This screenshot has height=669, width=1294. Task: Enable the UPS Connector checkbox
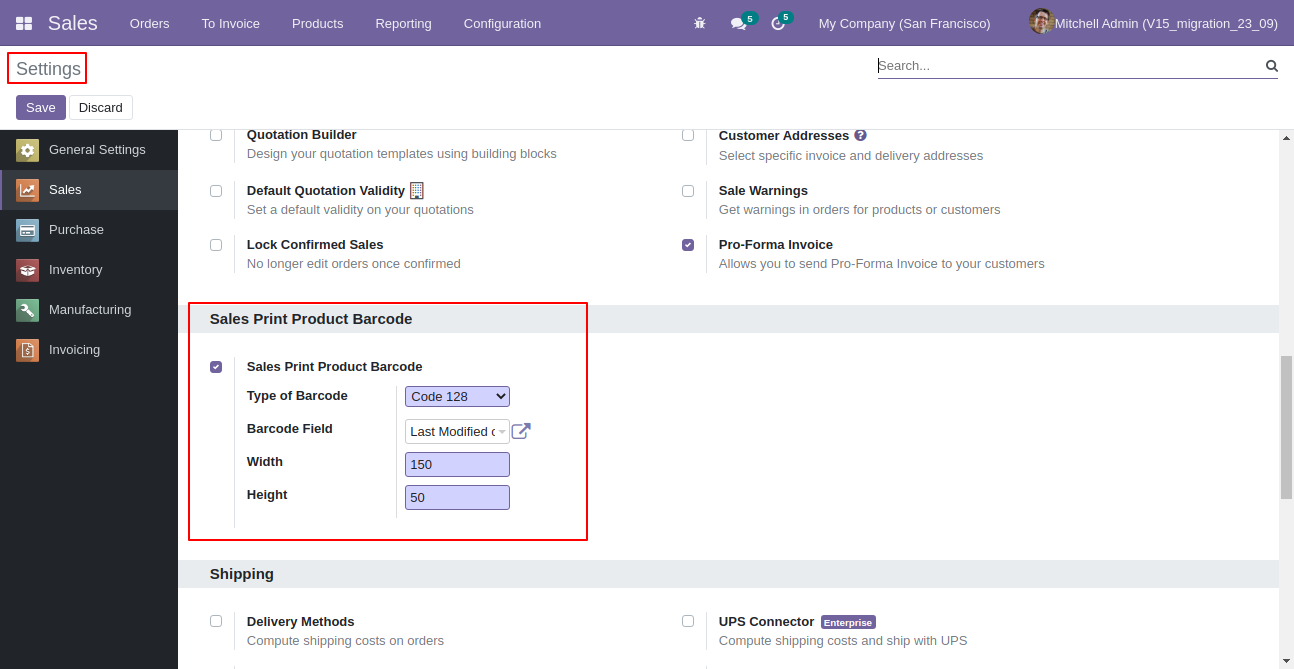(x=688, y=621)
